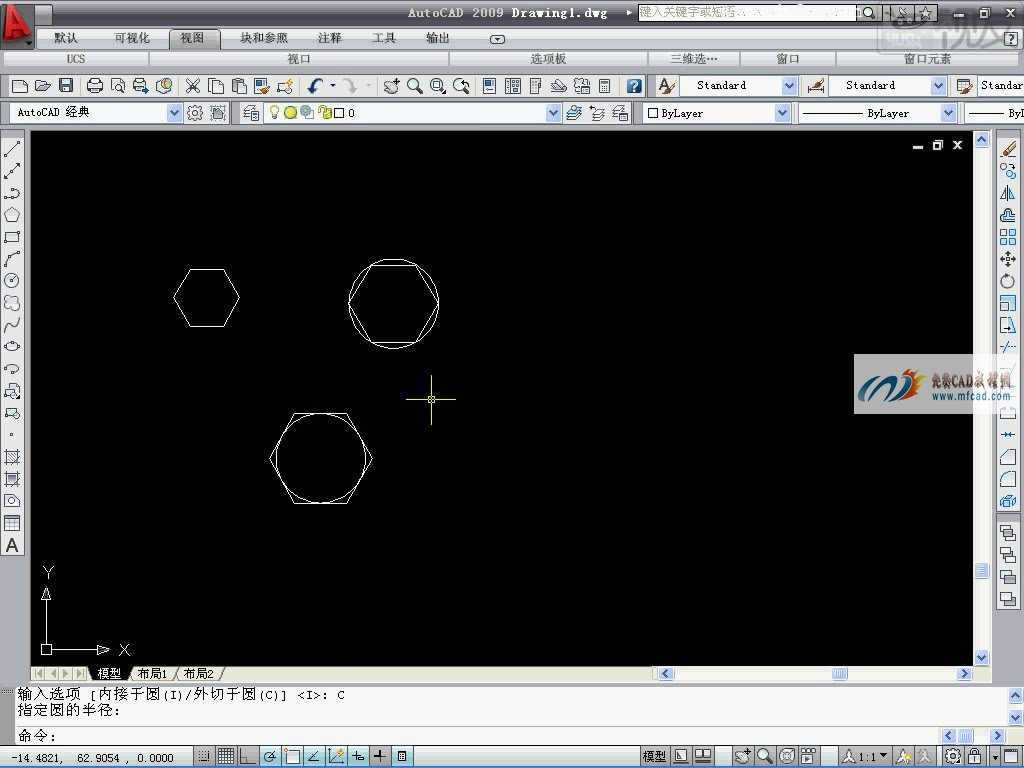Choose the Rotate modify tool
The image size is (1024, 768).
tap(1008, 281)
